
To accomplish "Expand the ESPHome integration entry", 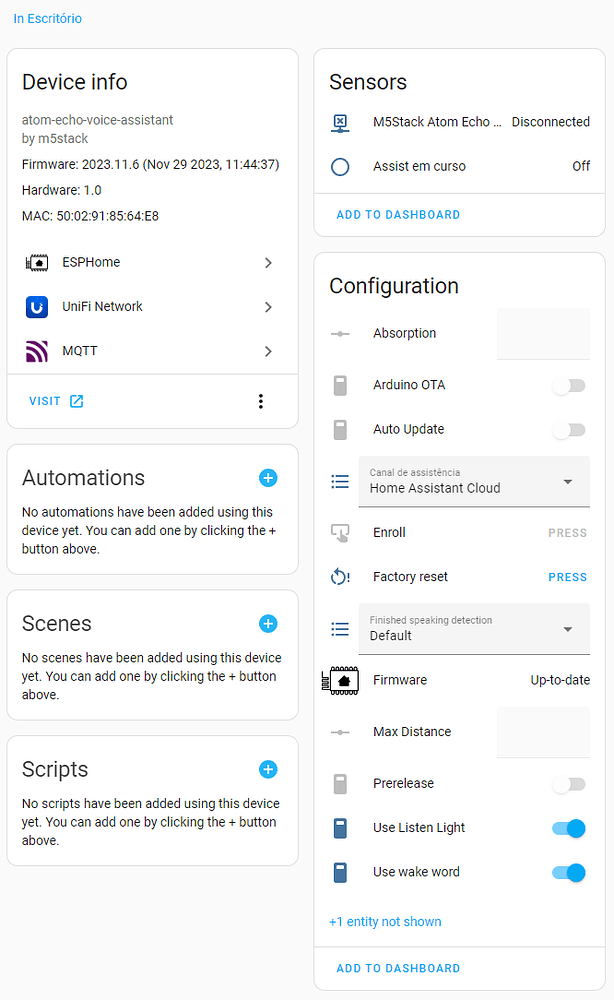I will (x=267, y=262).
